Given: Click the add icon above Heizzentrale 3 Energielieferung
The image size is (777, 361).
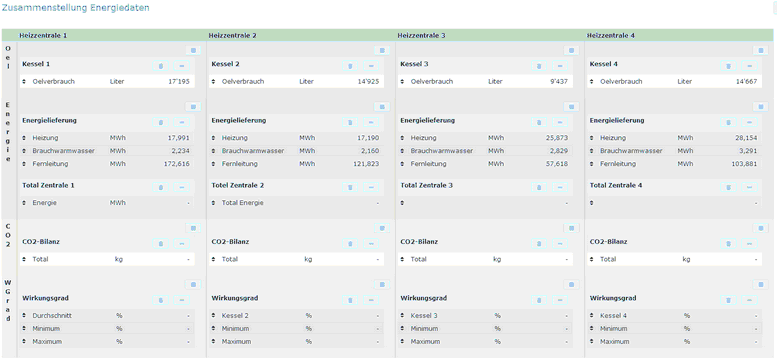Looking at the screenshot, I should (571, 106).
